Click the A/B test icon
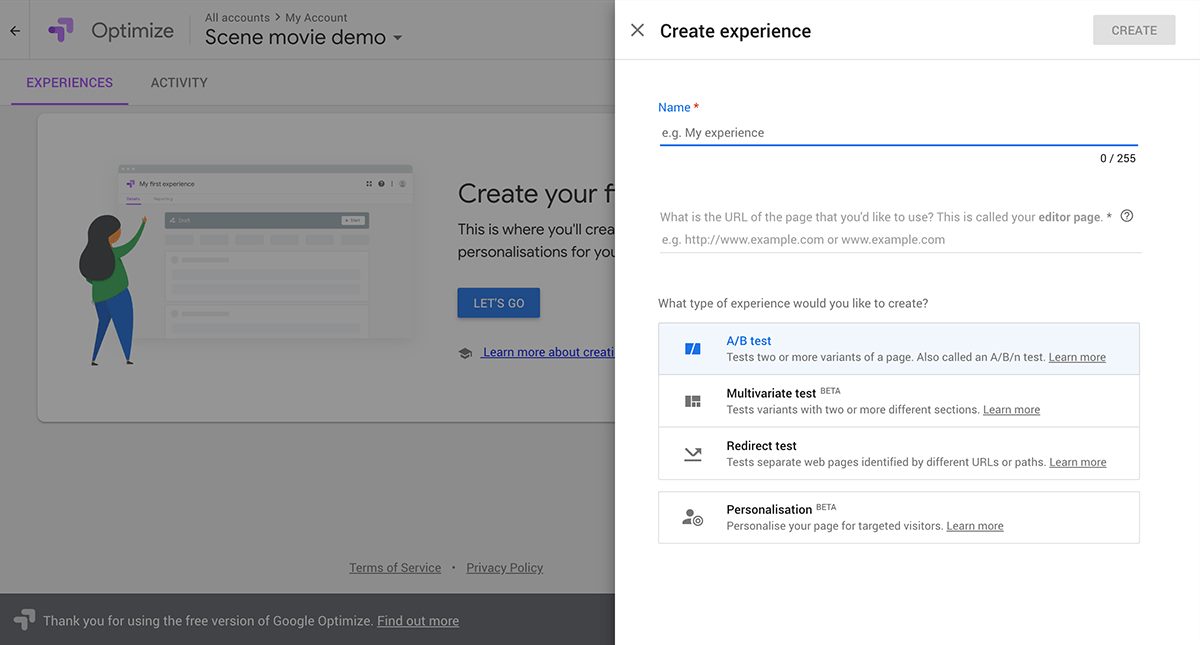1200x645 pixels. point(692,349)
